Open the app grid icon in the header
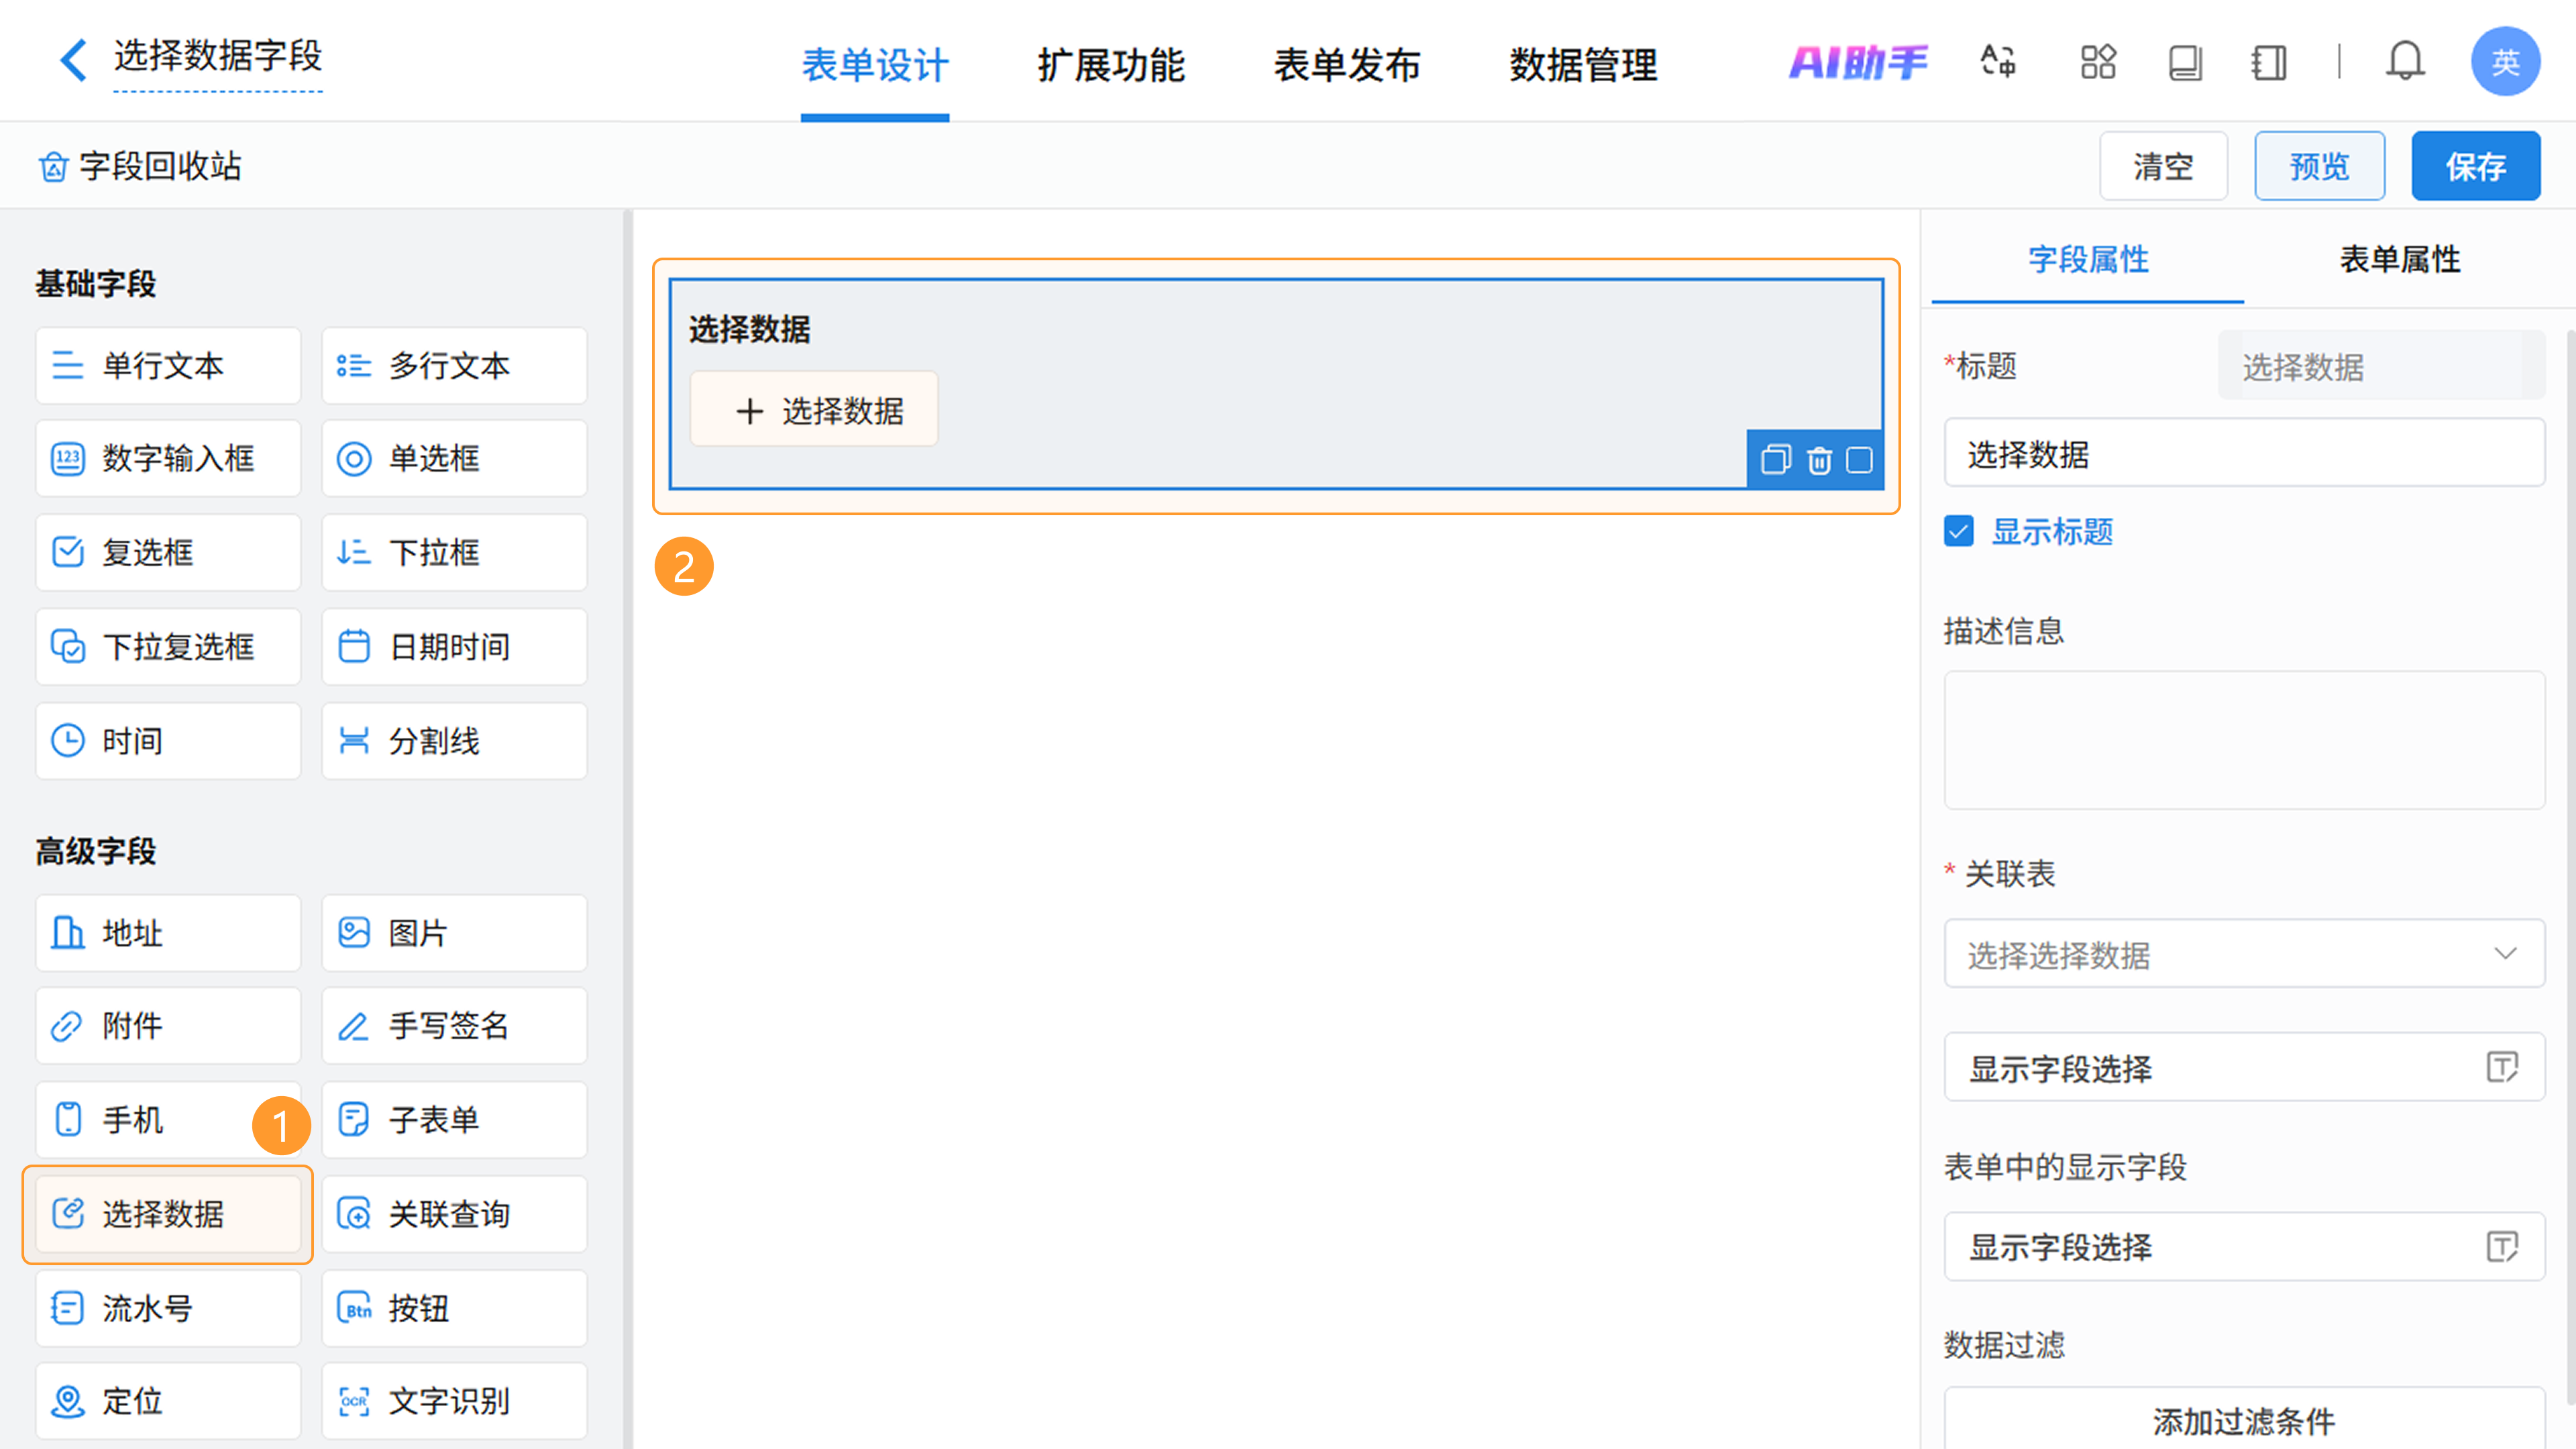Screen dimensions: 2576x1449 pyautogui.click(x=2098, y=62)
